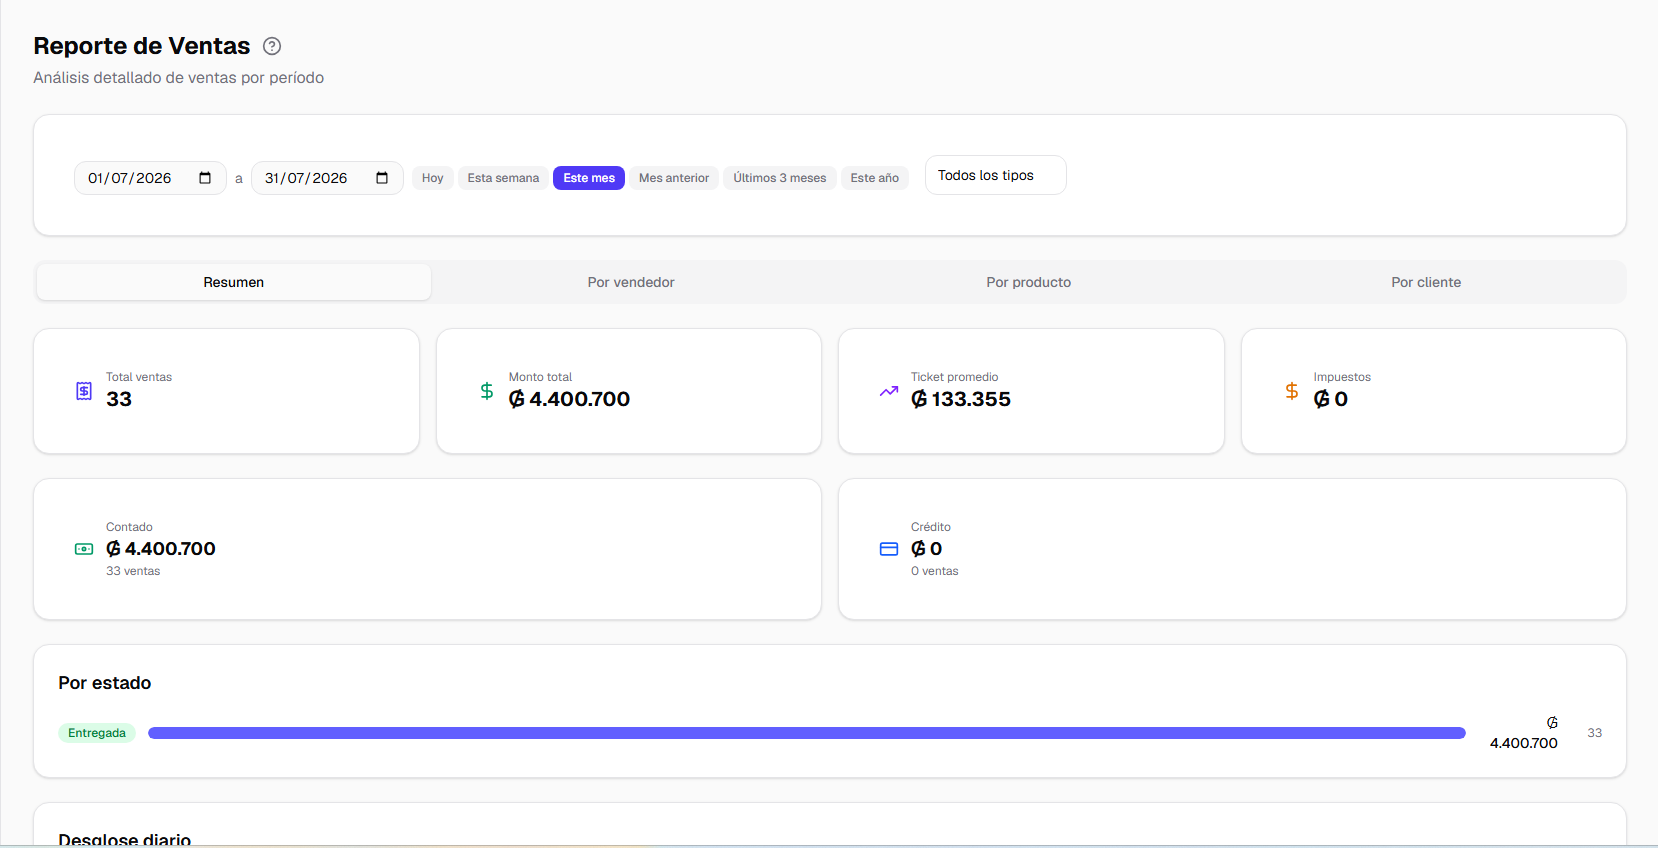1658x848 pixels.
Task: Open the calendar picker on end date 31/07/2026
Action: pos(382,178)
